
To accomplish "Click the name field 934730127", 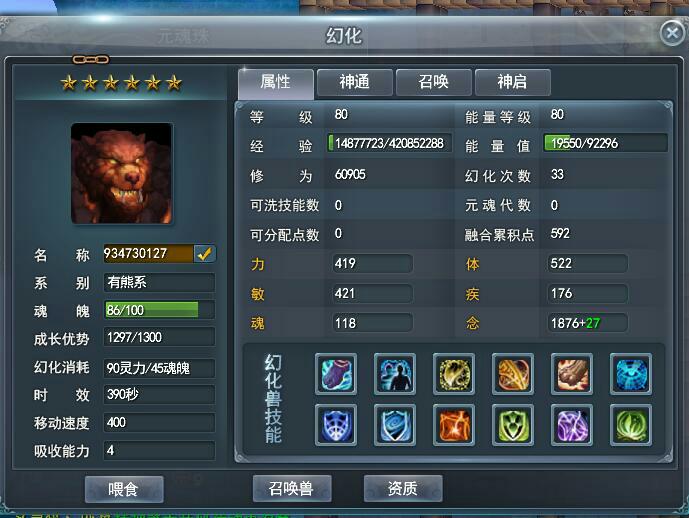I will [x=148, y=254].
